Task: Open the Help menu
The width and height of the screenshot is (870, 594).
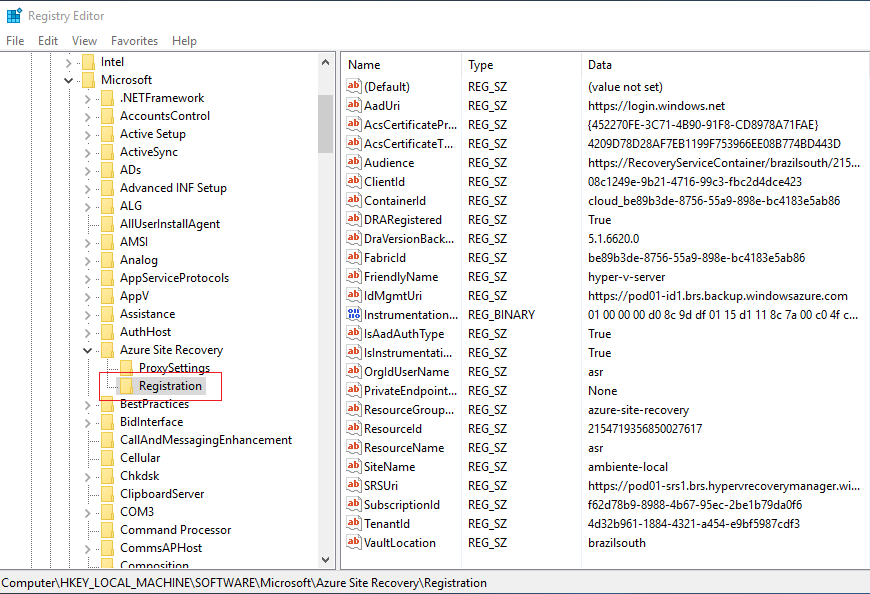Action: coord(184,40)
